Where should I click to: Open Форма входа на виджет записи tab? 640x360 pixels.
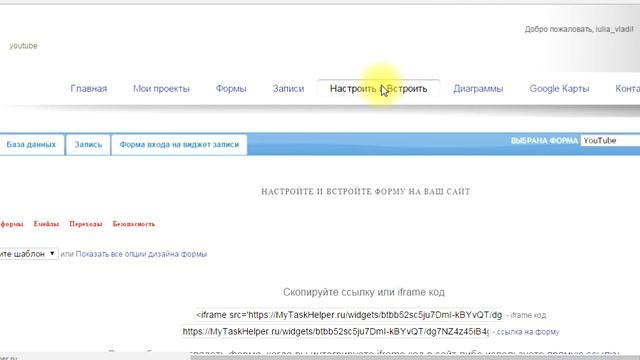[179, 144]
